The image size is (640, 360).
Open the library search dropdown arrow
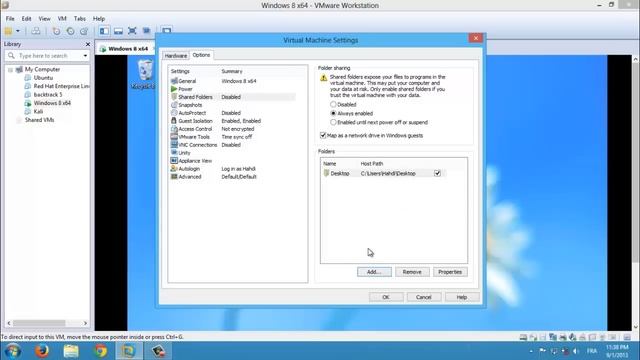pyautogui.click(x=85, y=56)
